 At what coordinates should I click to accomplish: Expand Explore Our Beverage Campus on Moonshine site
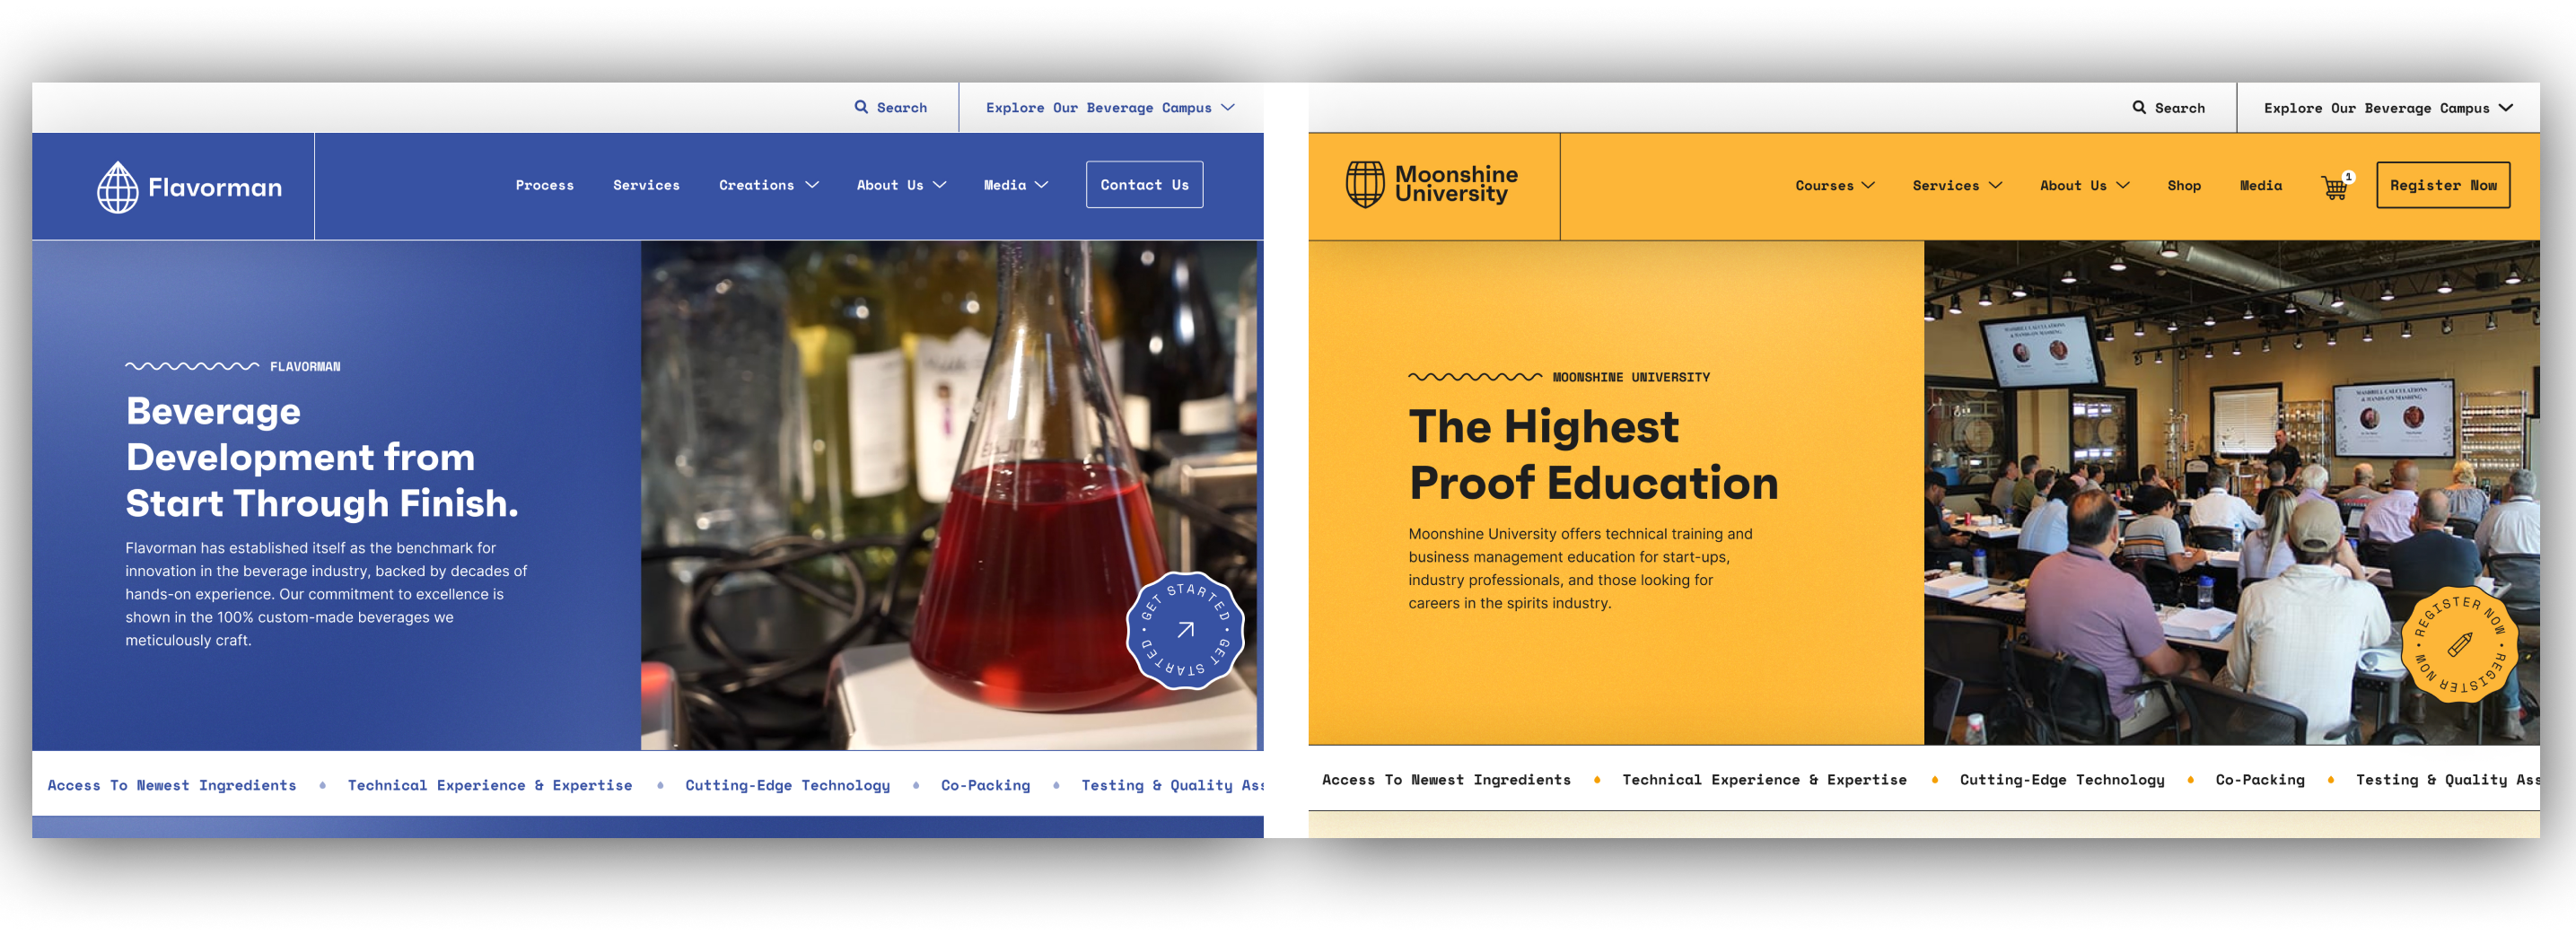tap(2388, 108)
